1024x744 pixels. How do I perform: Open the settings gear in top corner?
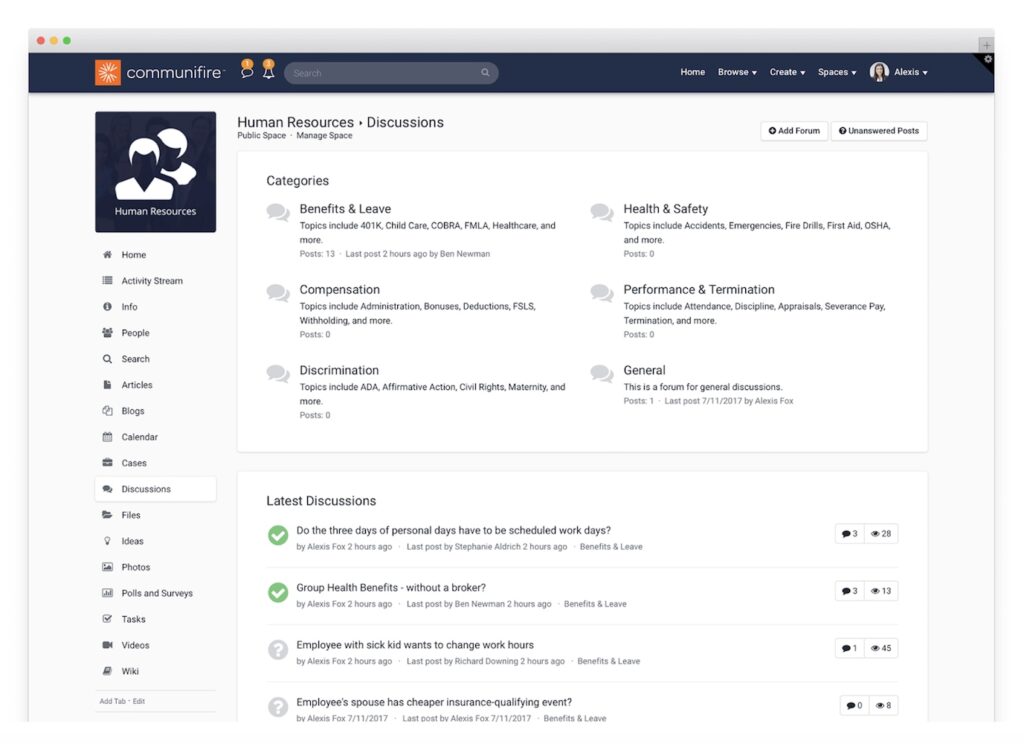(988, 60)
